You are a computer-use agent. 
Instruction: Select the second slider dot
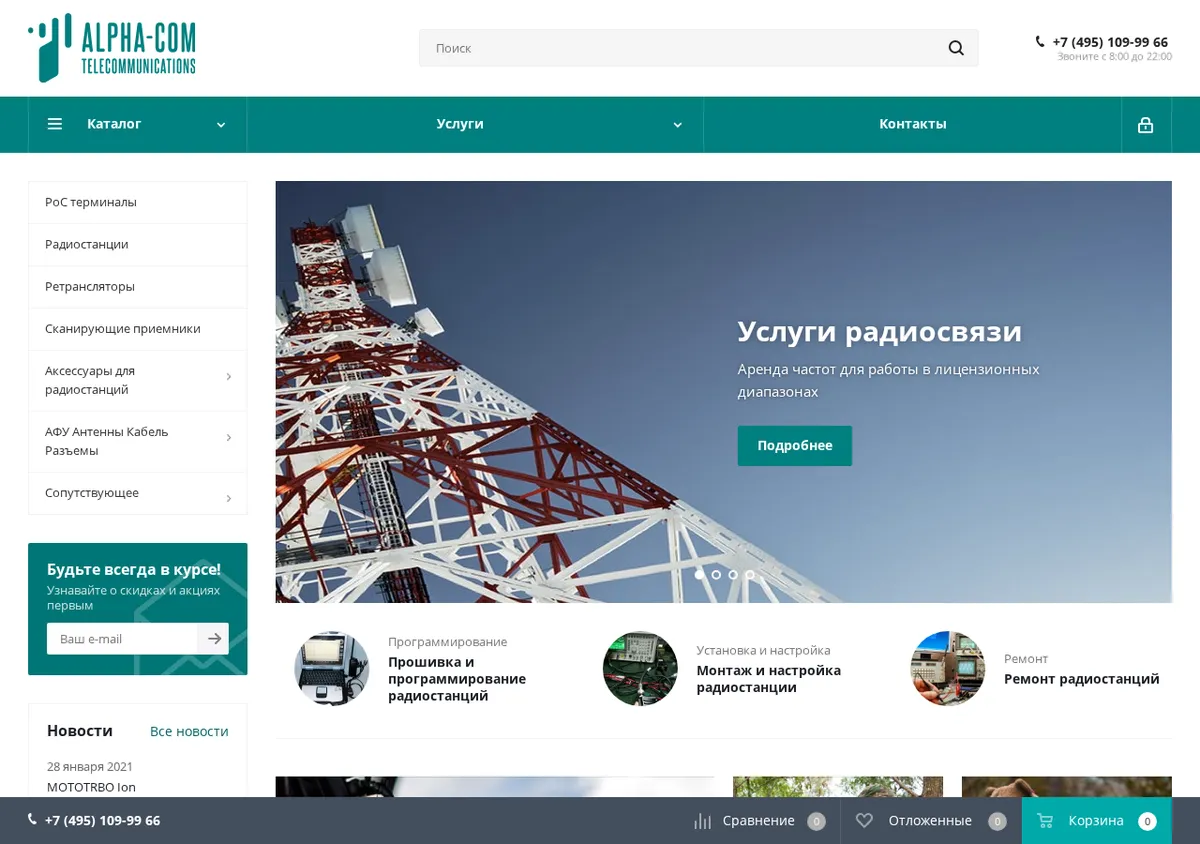pos(716,575)
